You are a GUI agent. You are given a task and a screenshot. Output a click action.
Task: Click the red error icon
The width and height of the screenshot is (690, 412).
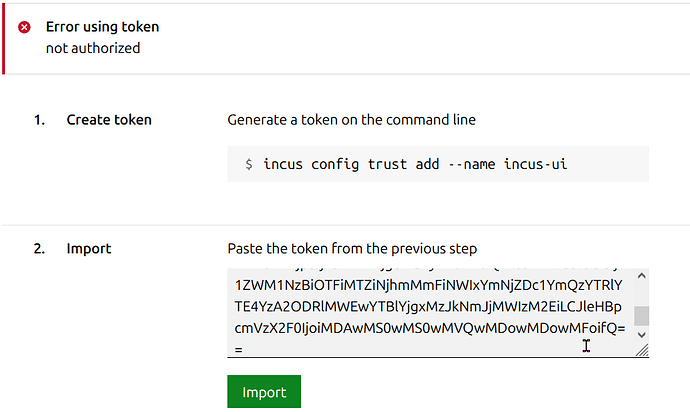25,27
